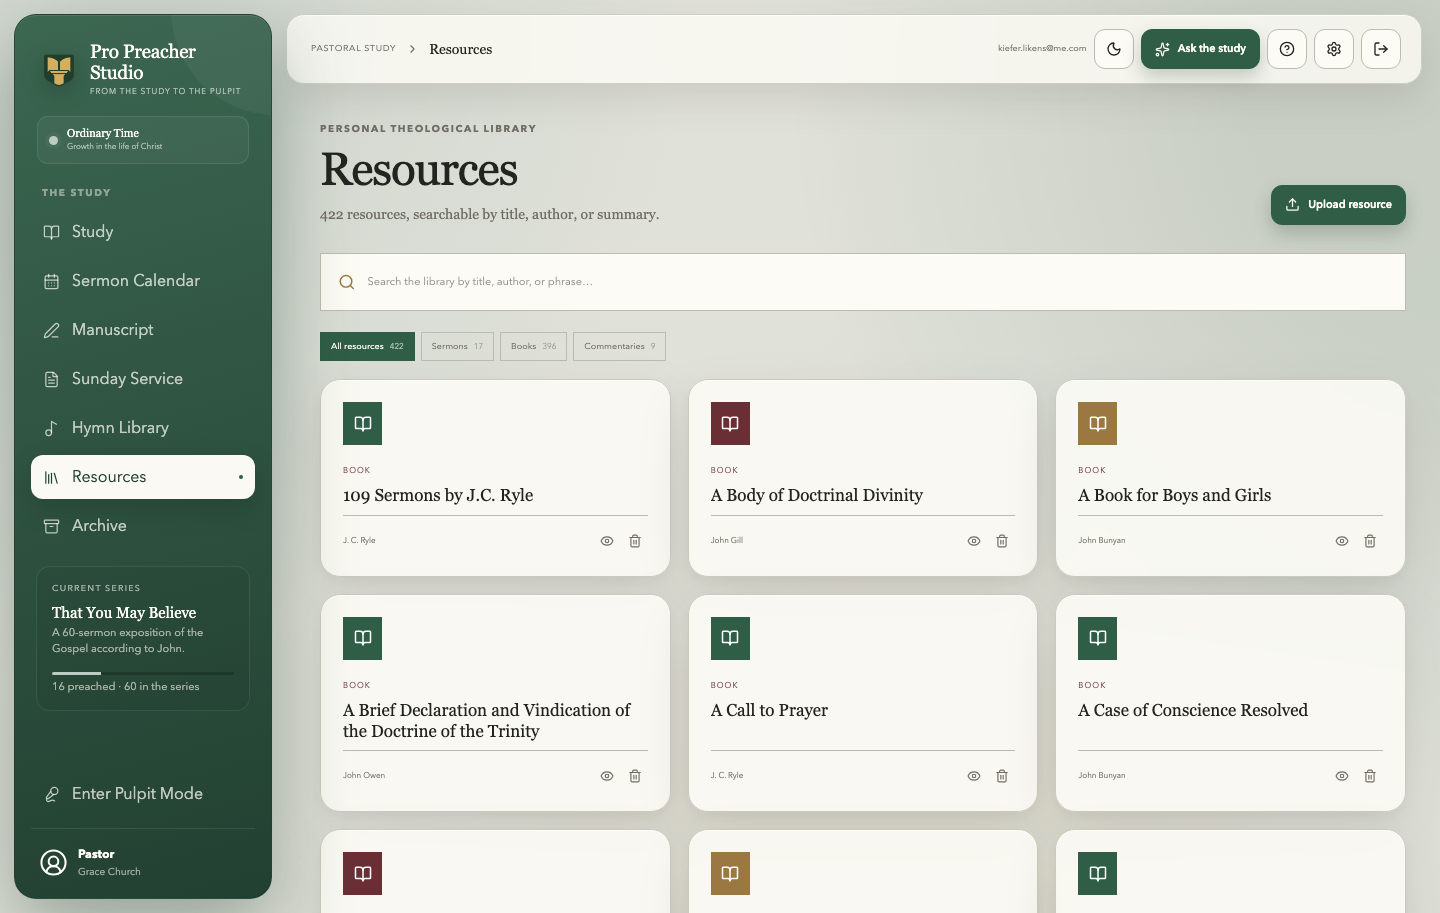Image resolution: width=1440 pixels, height=913 pixels.
Task: Open Manuscript in the sidebar
Action: 143,330
